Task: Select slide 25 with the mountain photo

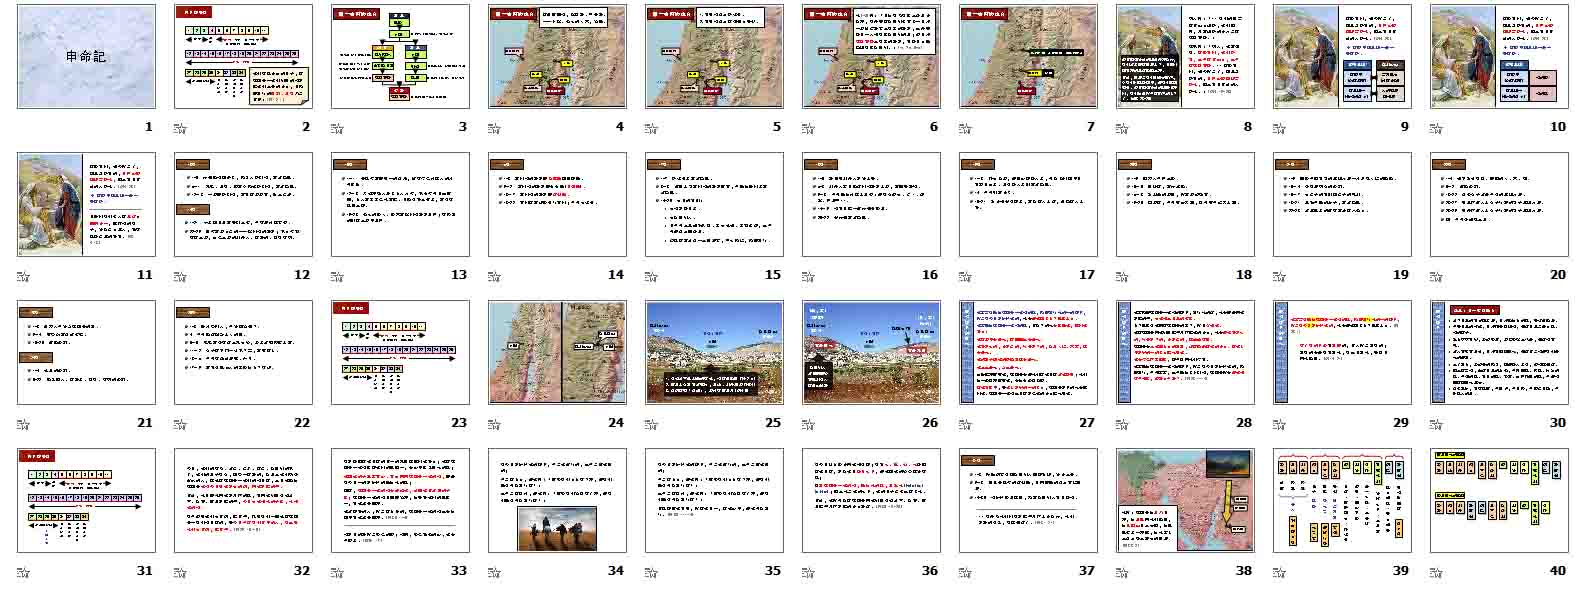Action: tap(714, 353)
